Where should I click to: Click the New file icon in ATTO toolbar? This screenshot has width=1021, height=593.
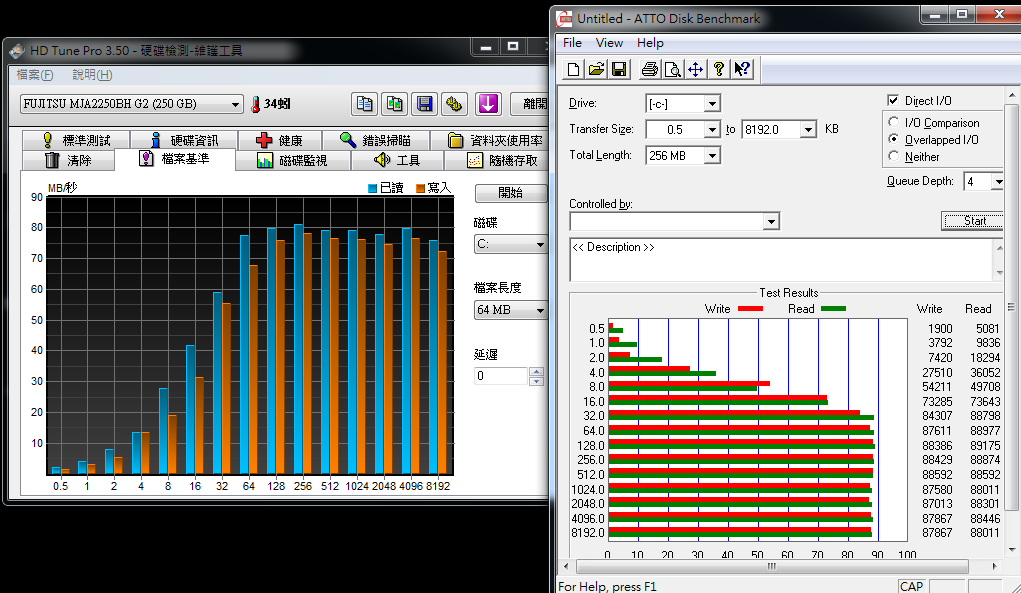tap(573, 69)
